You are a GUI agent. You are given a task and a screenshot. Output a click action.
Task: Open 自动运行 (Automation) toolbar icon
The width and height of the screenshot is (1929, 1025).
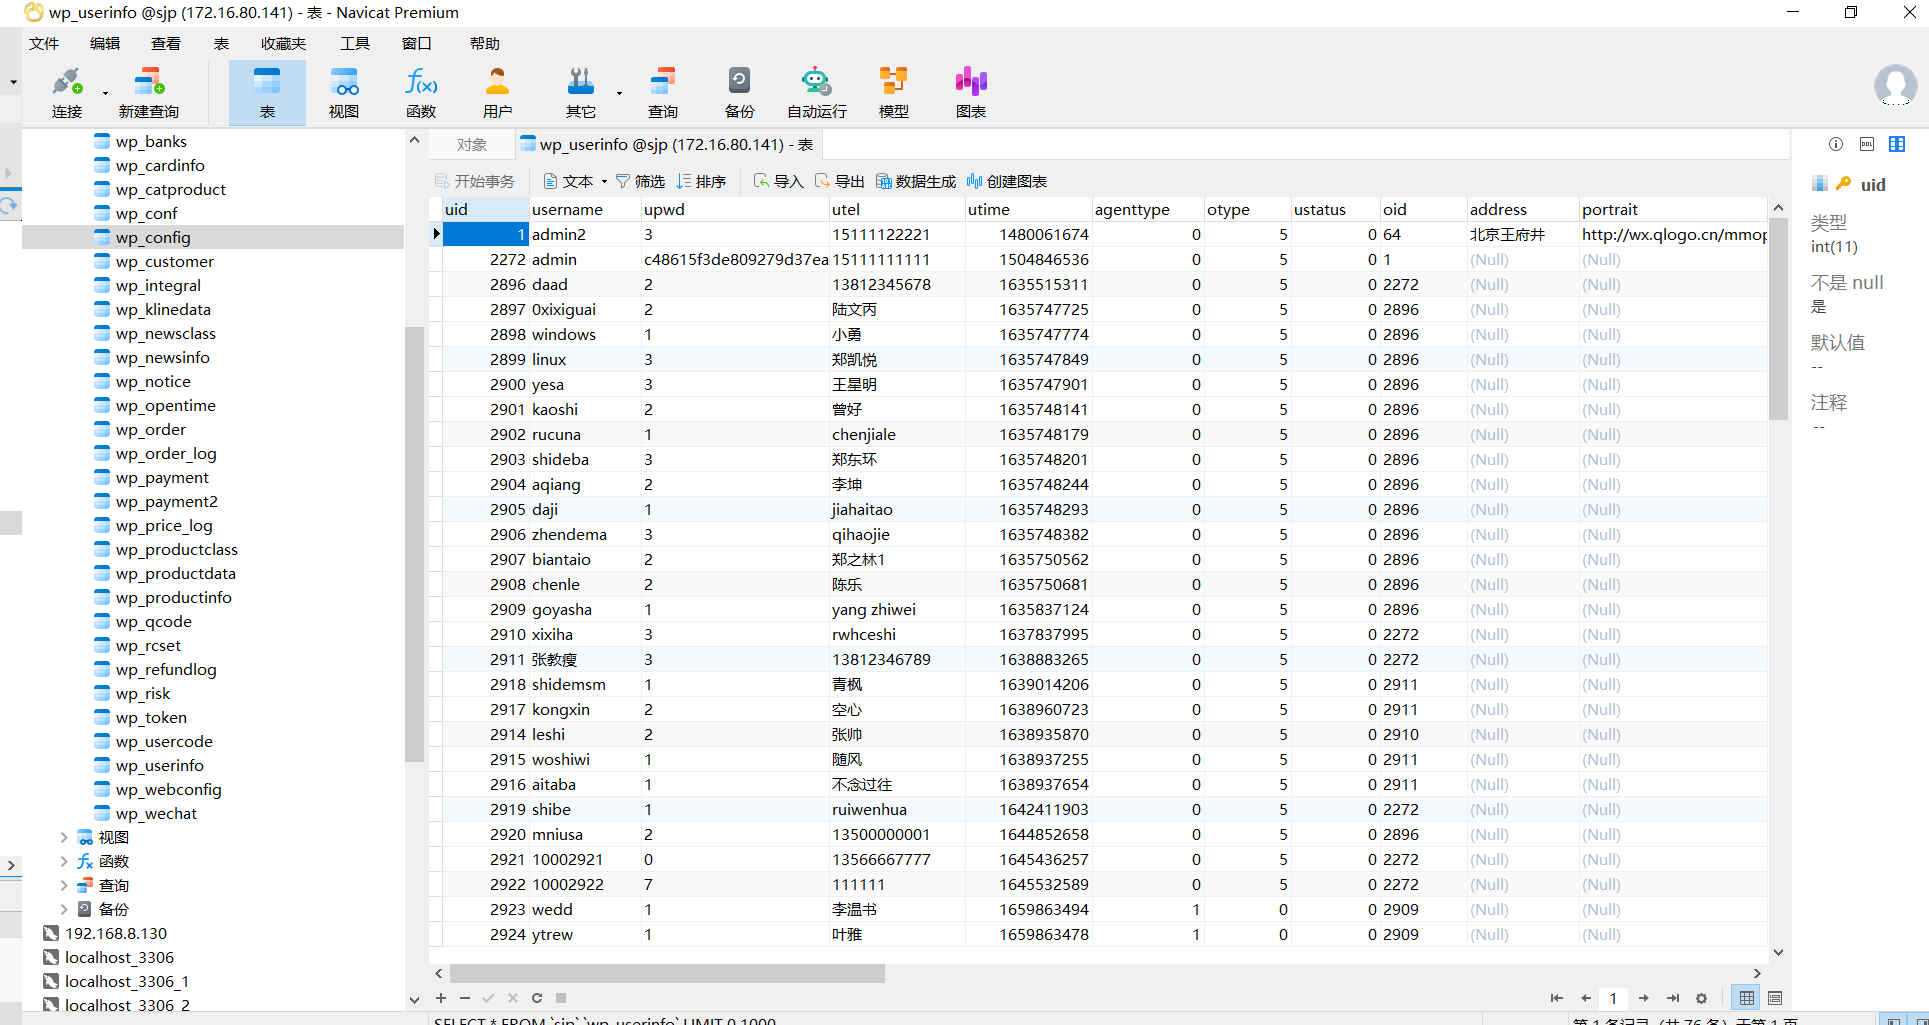816,92
